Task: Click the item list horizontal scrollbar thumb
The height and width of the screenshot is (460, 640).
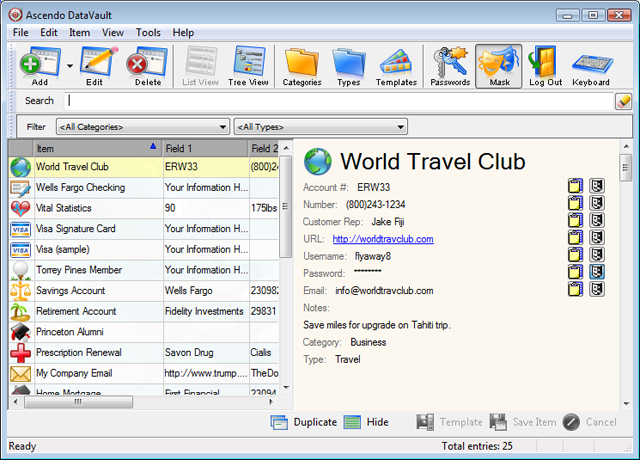Action: 78,402
